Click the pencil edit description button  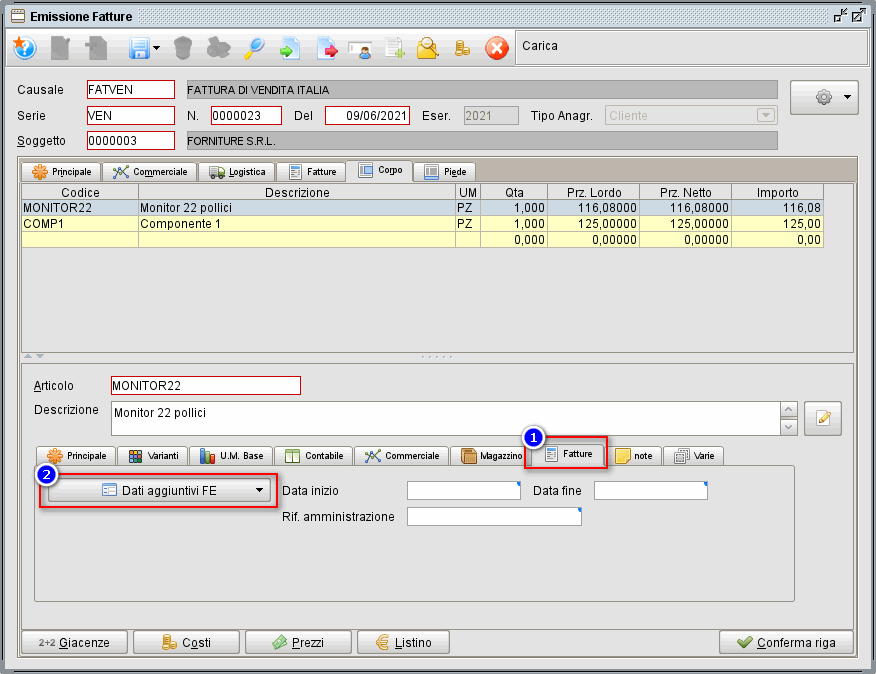click(x=823, y=419)
